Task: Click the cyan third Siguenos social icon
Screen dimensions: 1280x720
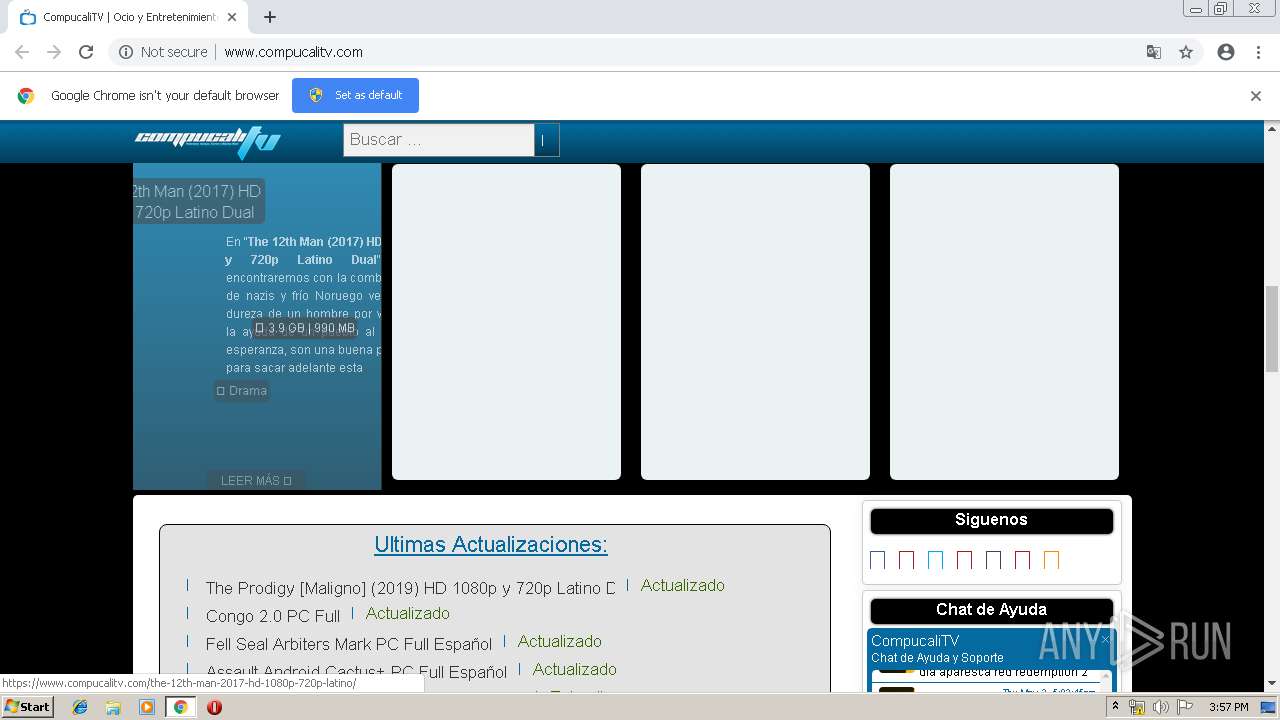Action: 935,560
